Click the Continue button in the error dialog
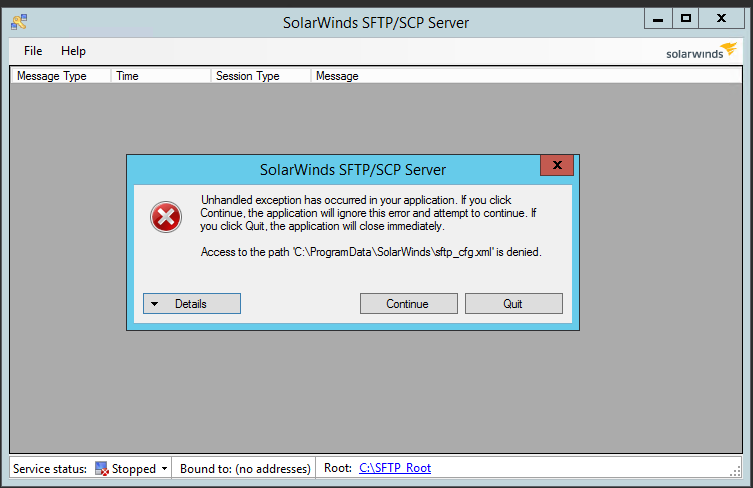Screen dimensions: 753x488 pos(409,304)
